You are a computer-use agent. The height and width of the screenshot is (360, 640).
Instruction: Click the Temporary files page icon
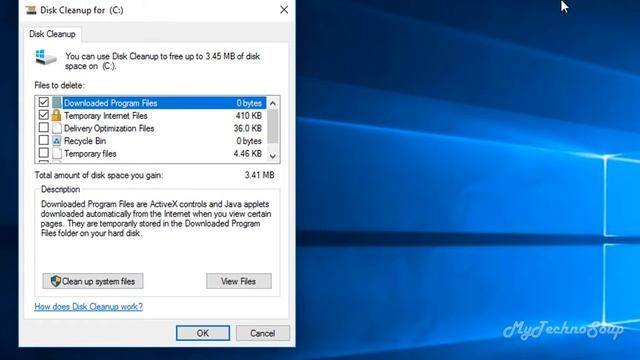point(57,153)
